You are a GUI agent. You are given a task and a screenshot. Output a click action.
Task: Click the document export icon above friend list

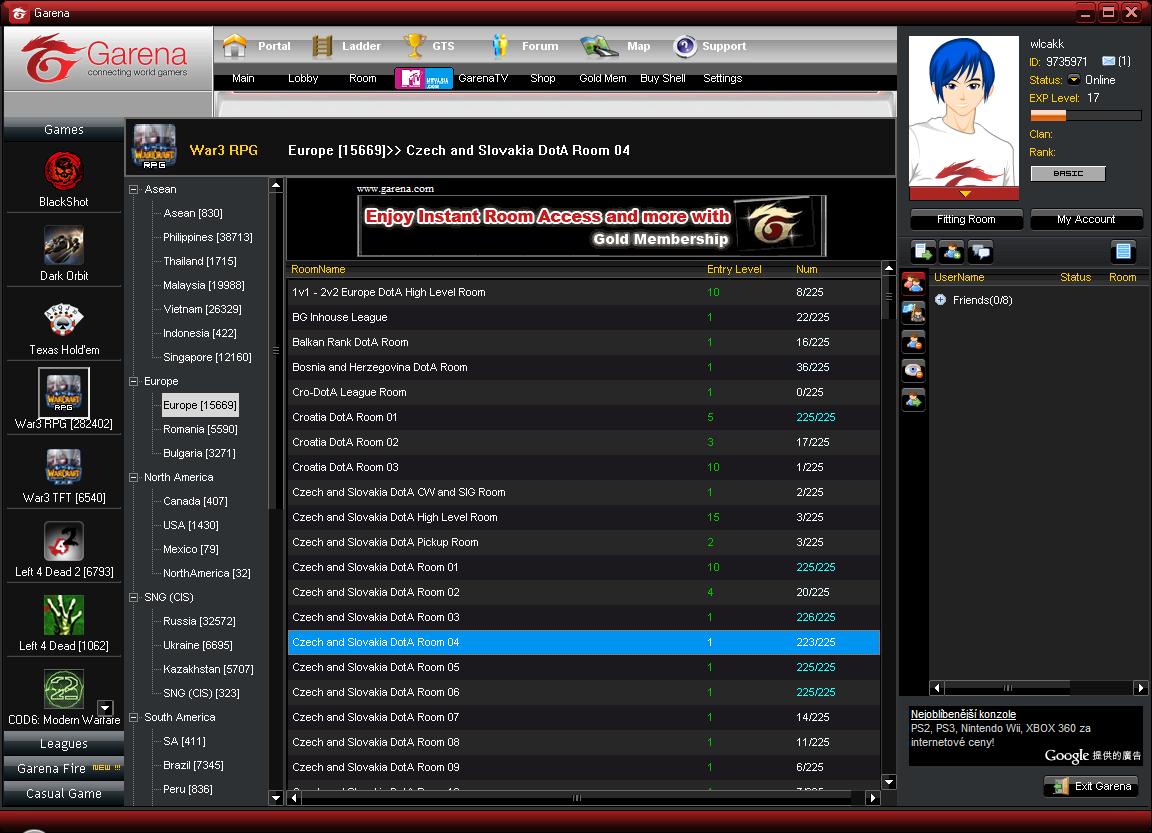[923, 252]
